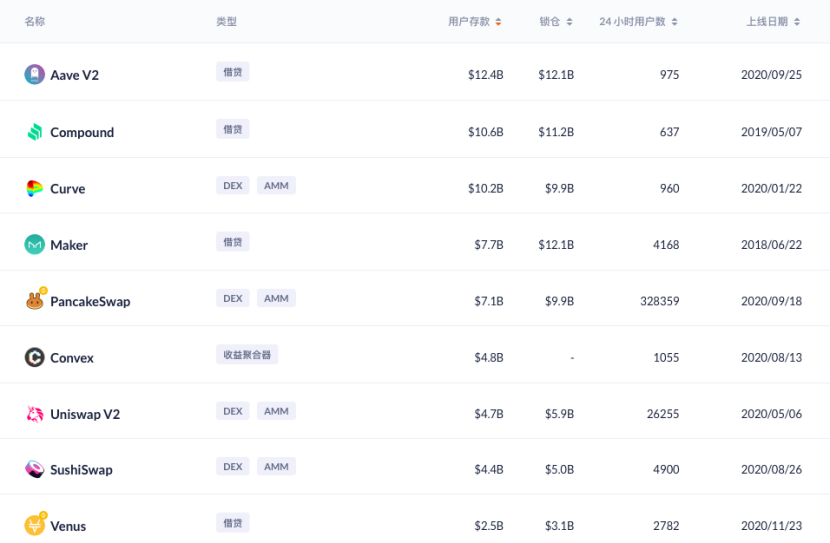Click the Compound logo icon

click(34, 132)
